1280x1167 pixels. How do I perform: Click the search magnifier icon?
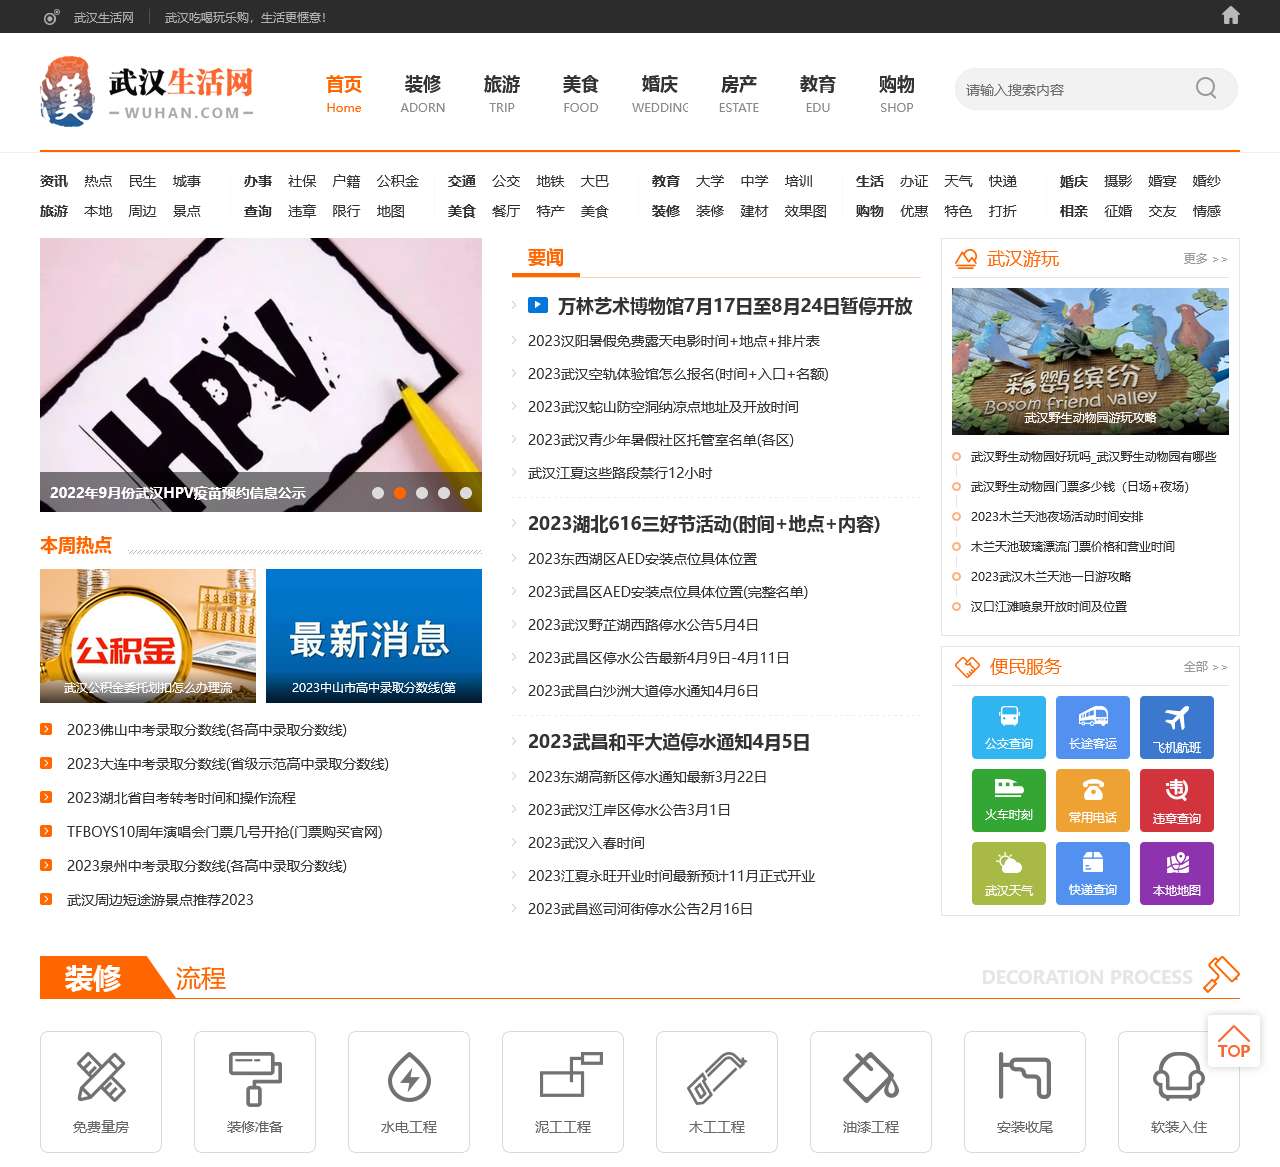(x=1206, y=89)
